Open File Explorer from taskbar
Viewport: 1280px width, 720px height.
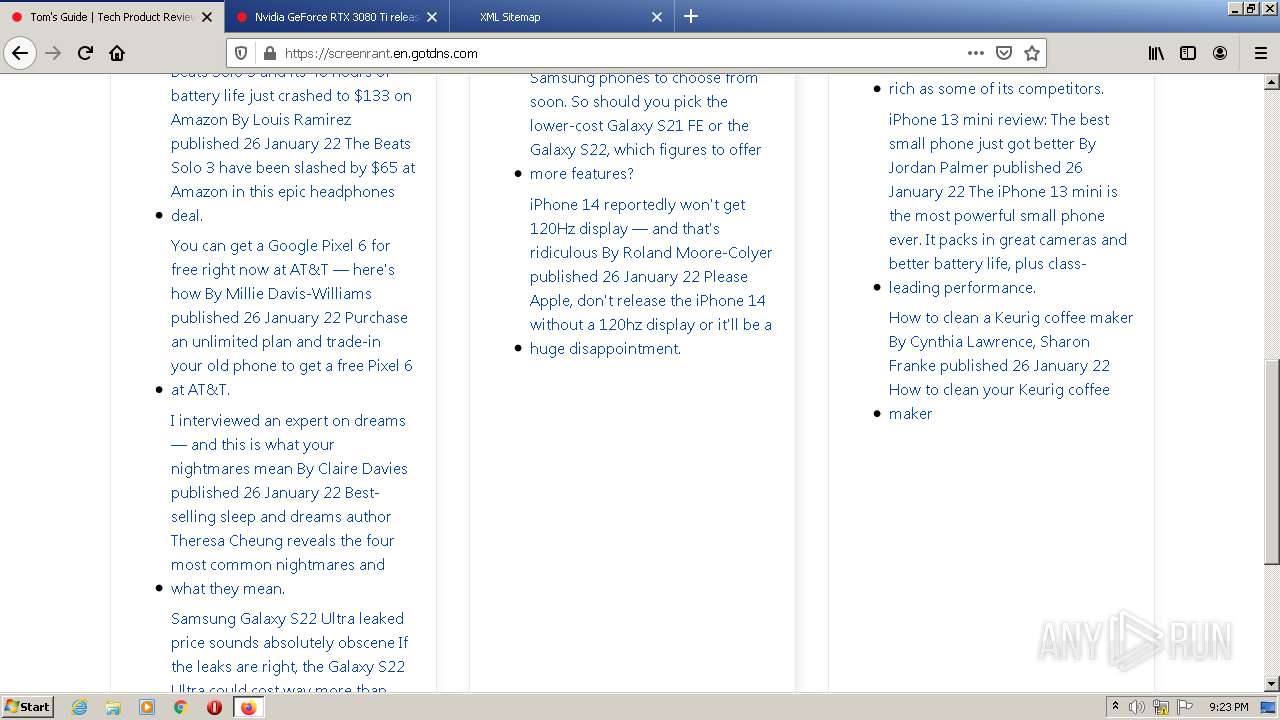(x=113, y=707)
